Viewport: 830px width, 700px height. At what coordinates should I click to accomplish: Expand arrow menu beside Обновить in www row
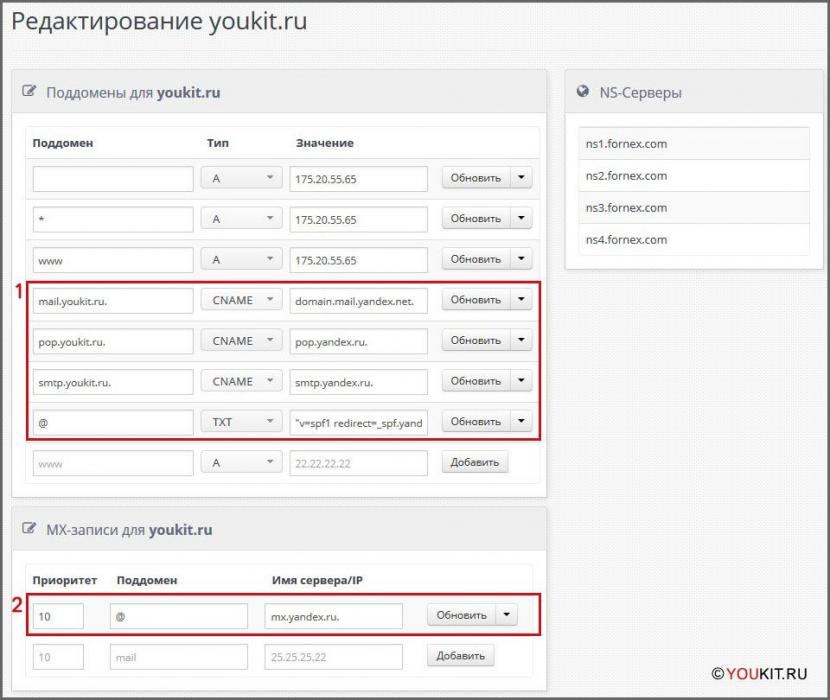[521, 259]
